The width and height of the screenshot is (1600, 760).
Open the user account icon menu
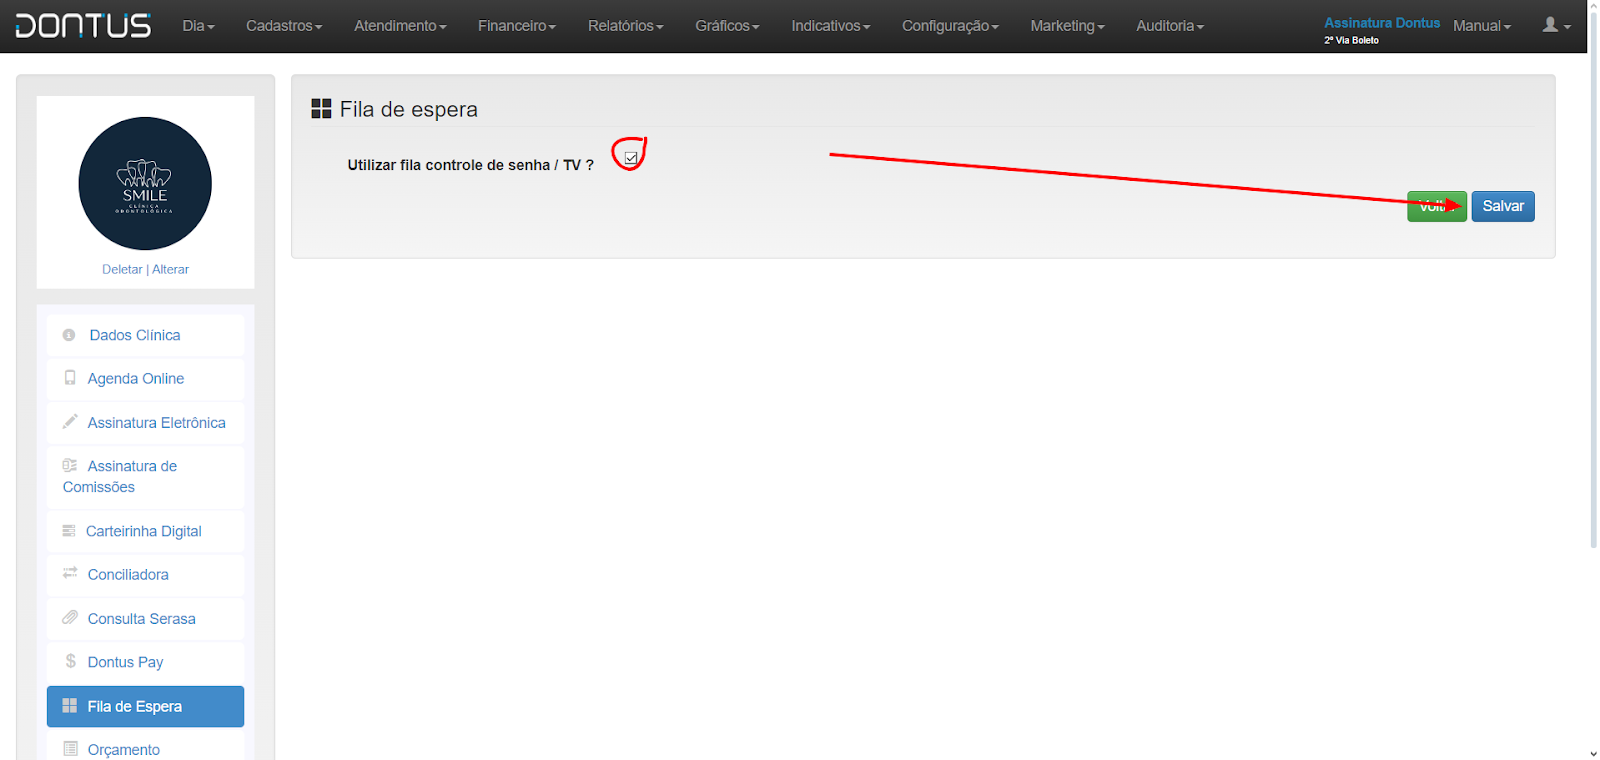tap(1556, 25)
